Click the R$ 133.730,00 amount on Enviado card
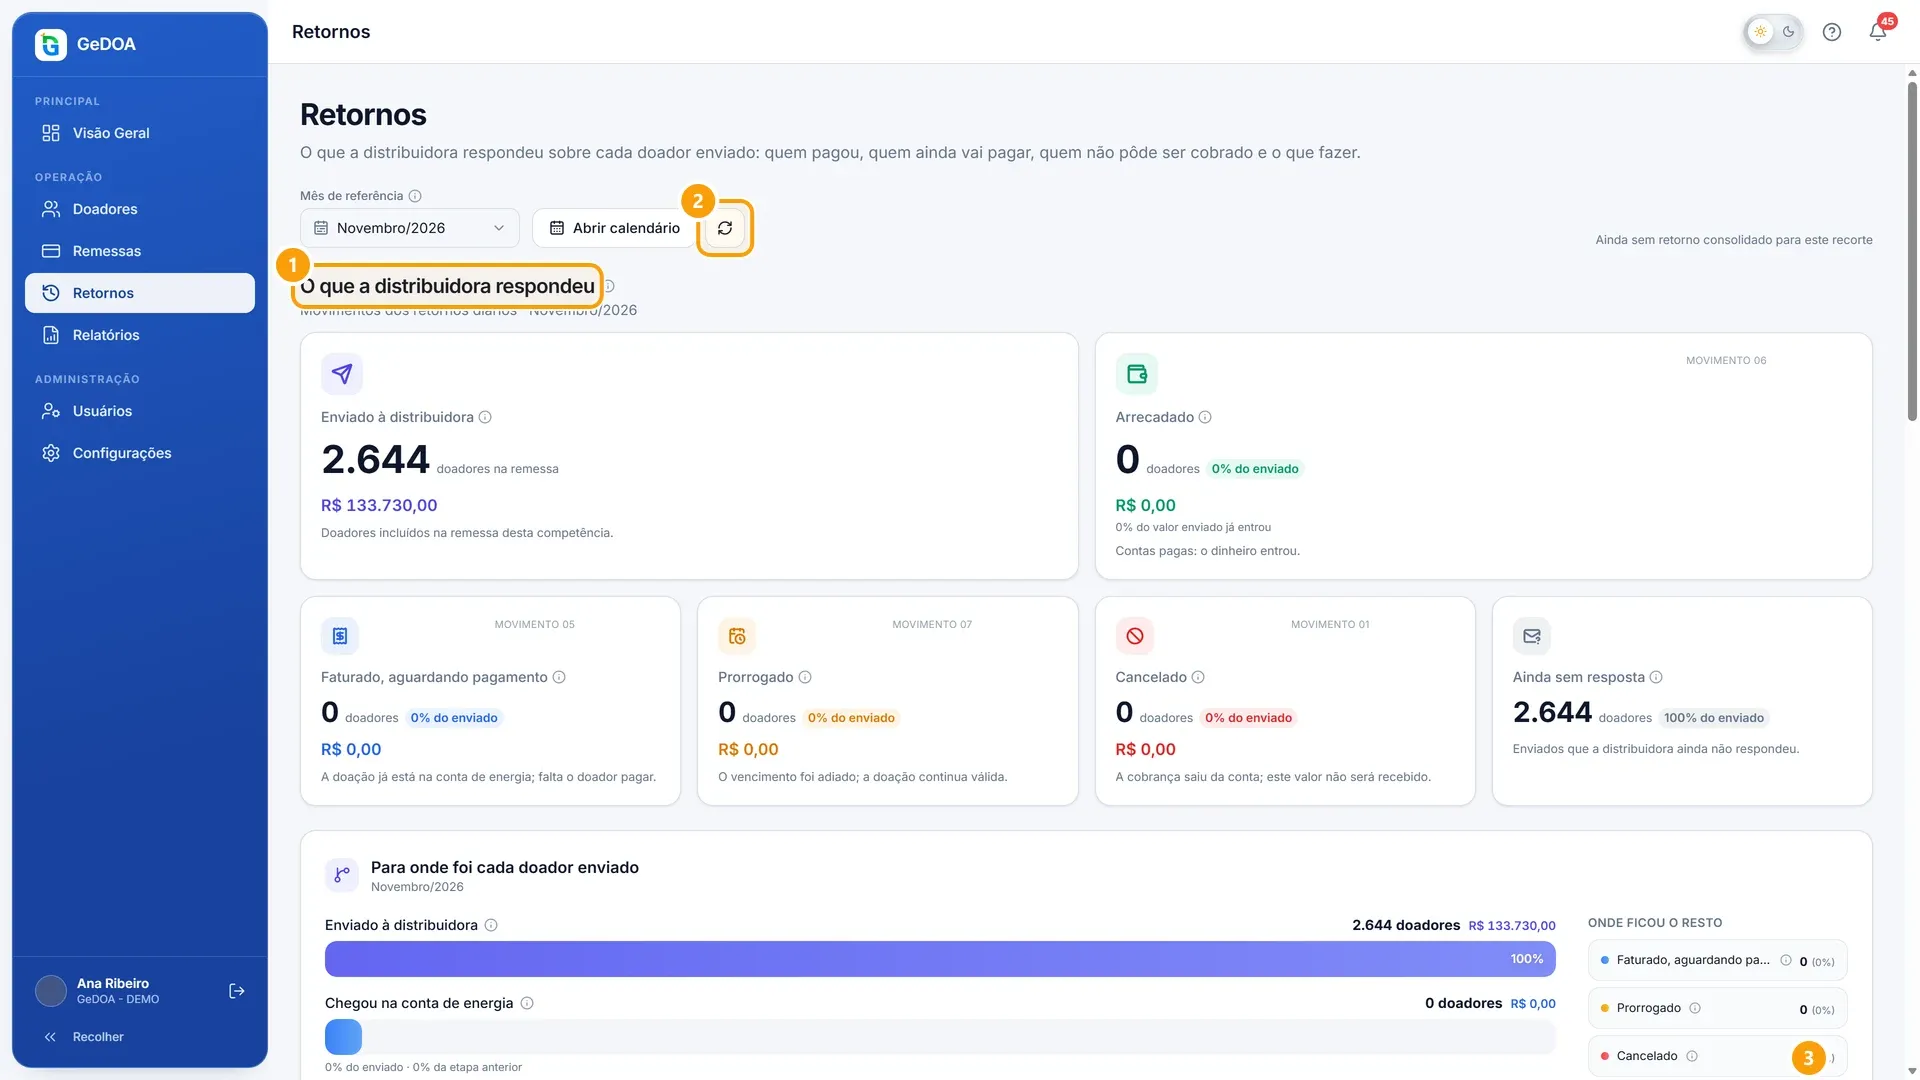 coord(379,505)
